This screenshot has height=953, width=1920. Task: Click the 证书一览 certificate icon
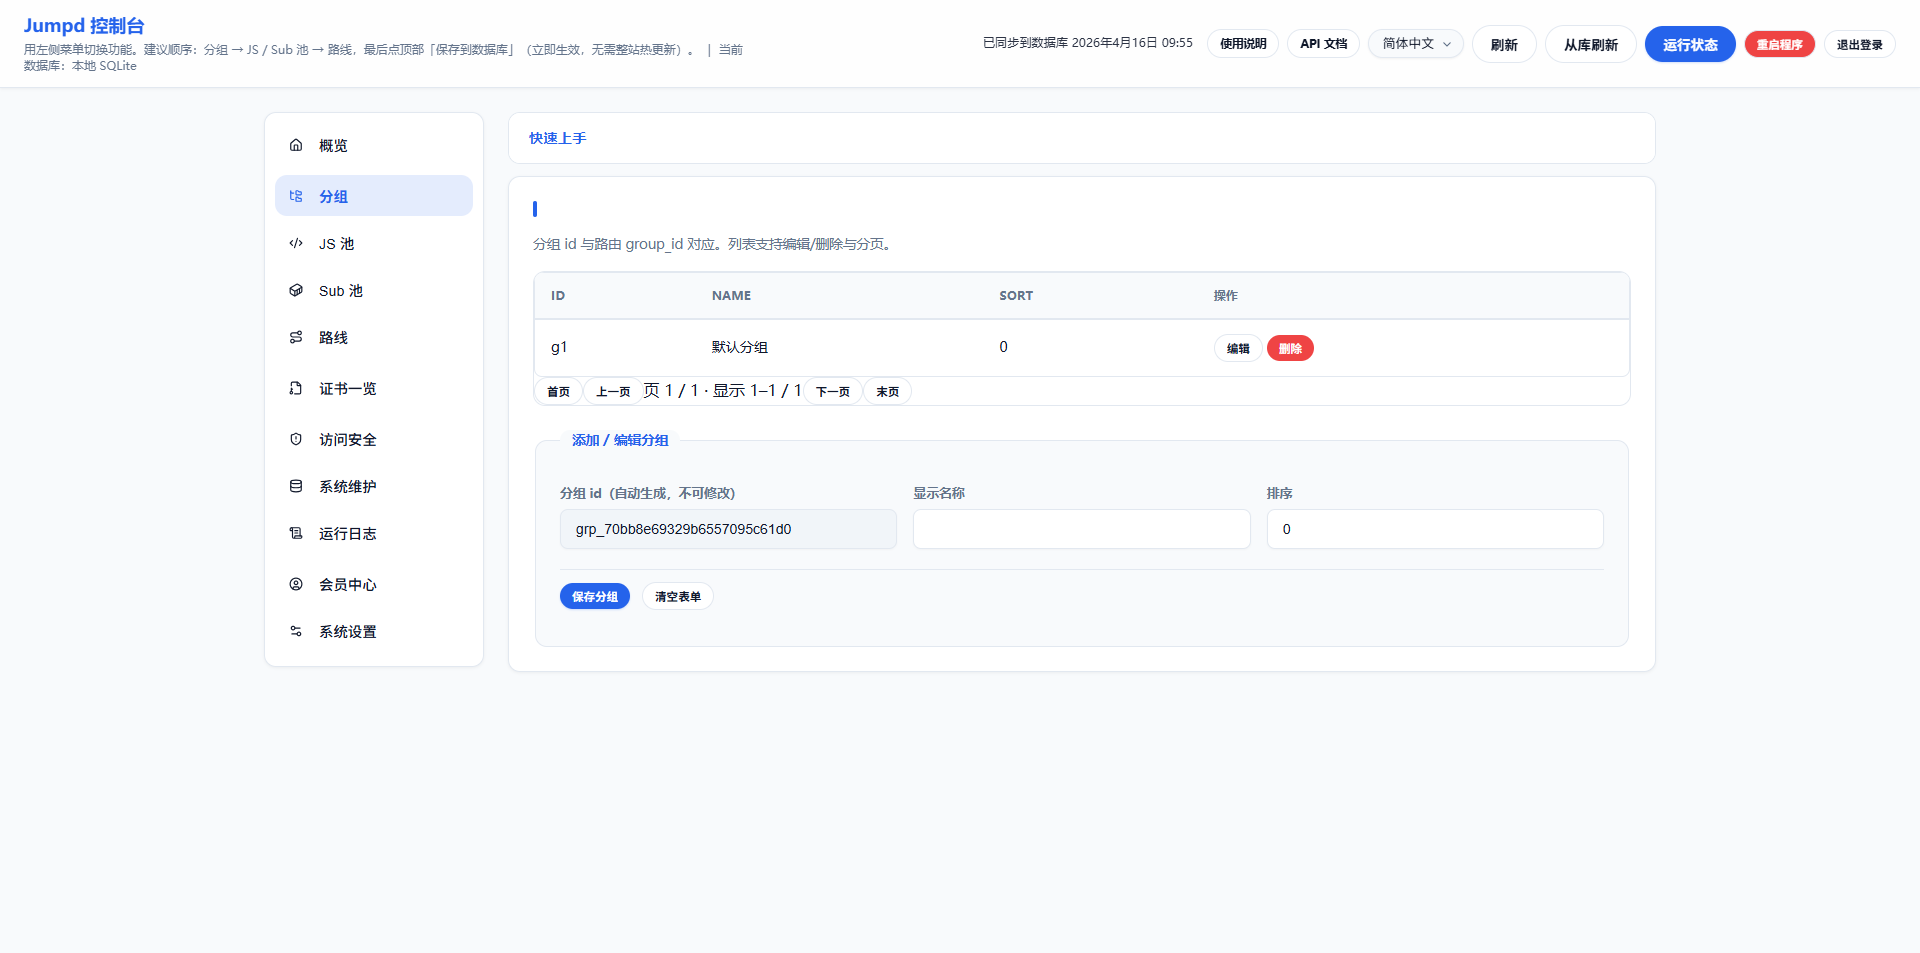(x=296, y=388)
